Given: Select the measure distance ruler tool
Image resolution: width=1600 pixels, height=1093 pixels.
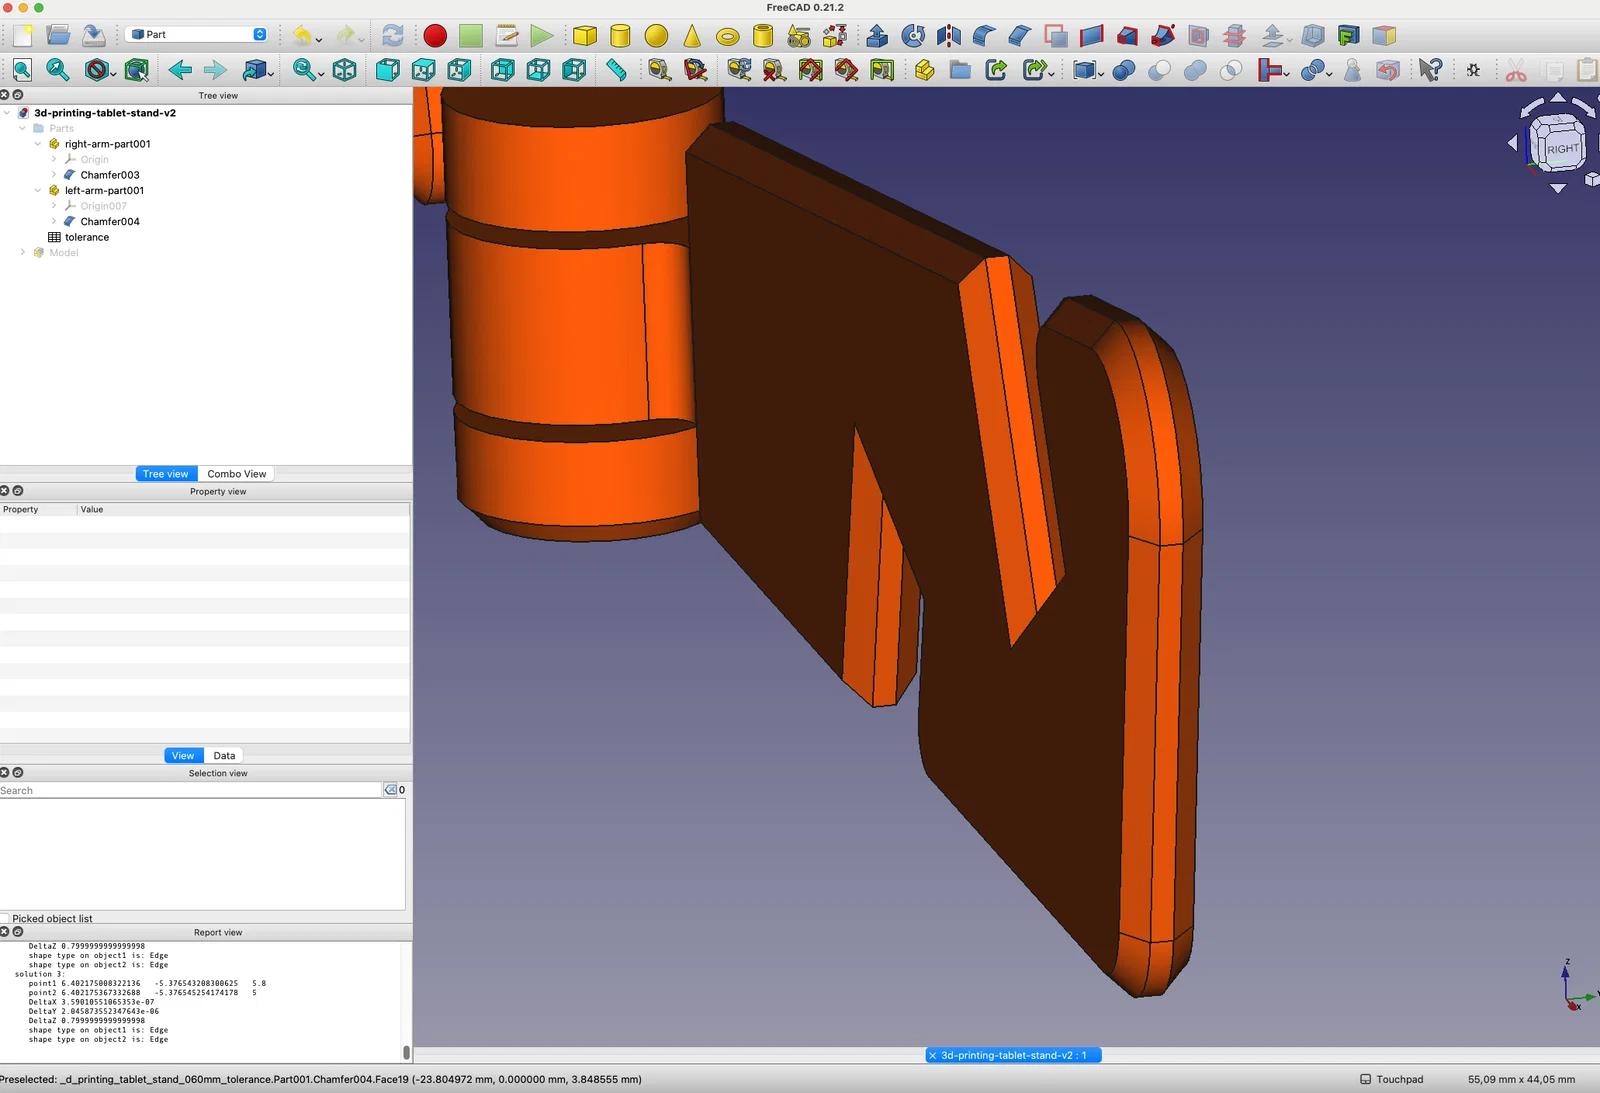Looking at the screenshot, I should click(x=616, y=70).
